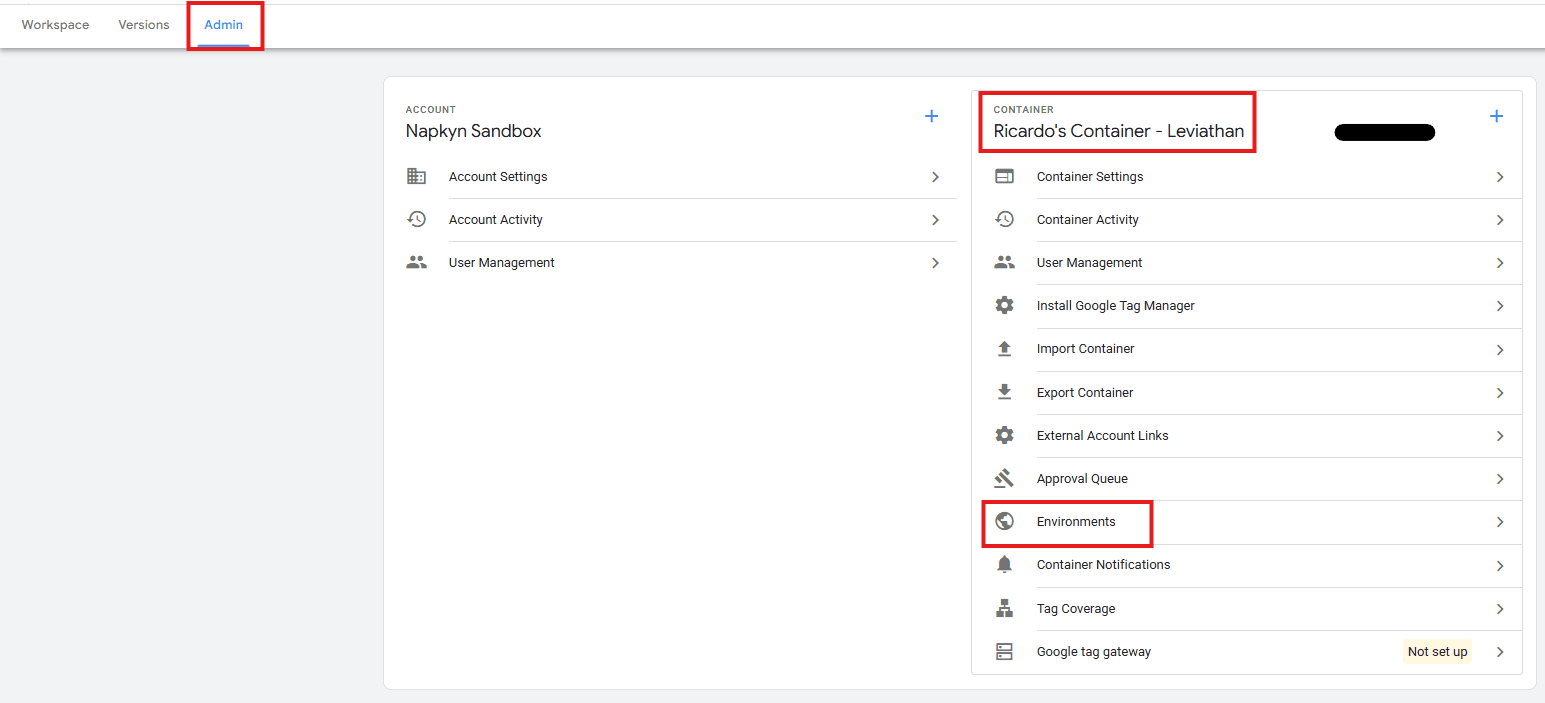The width and height of the screenshot is (1545, 703).
Task: Click the chevron beside Tag Coverage
Action: click(x=1500, y=608)
